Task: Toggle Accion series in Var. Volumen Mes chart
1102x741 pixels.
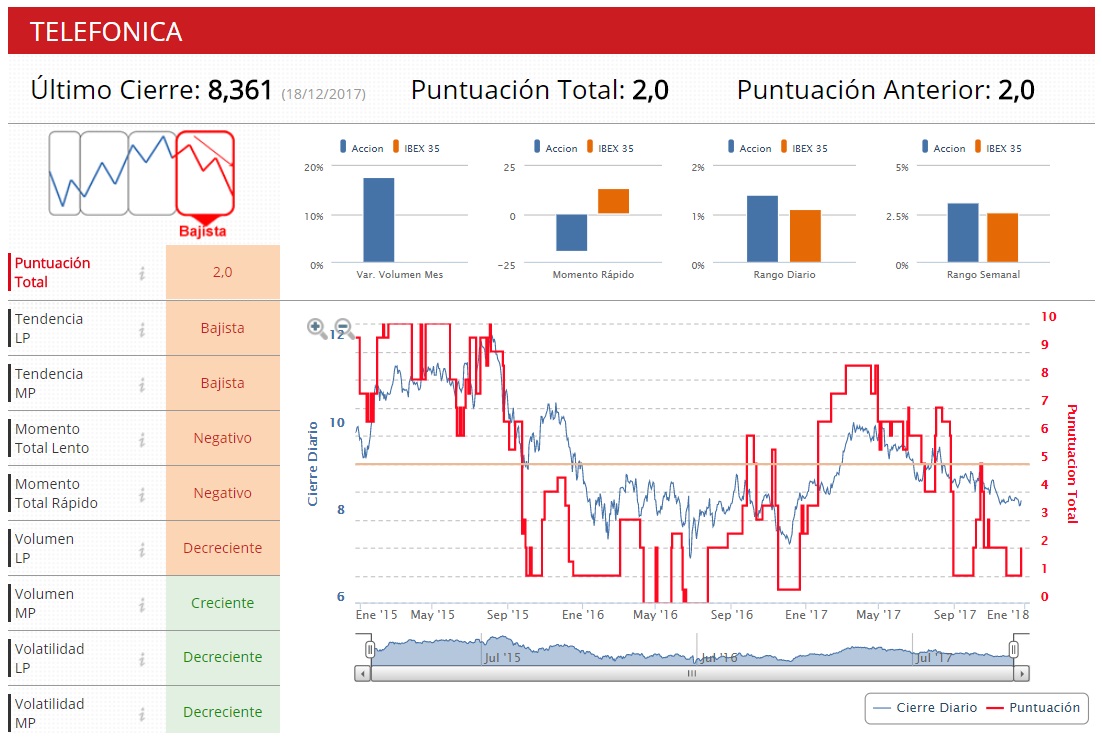Action: point(361,148)
